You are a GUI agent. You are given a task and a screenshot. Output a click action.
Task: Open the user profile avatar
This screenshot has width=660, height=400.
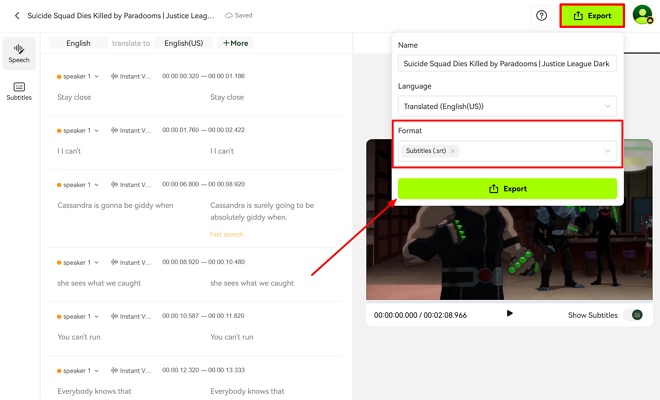tap(643, 15)
